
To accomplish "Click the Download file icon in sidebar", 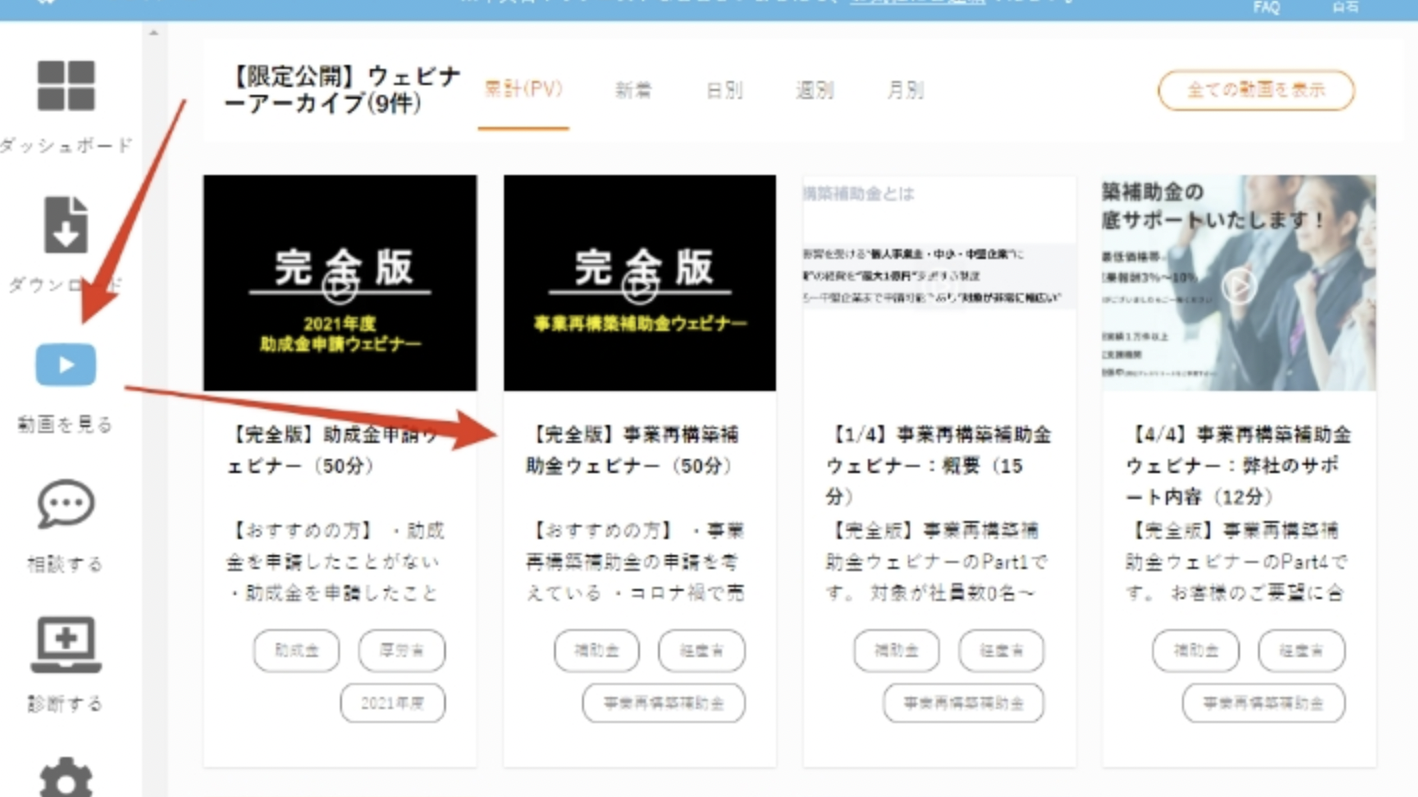I will pyautogui.click(x=66, y=225).
